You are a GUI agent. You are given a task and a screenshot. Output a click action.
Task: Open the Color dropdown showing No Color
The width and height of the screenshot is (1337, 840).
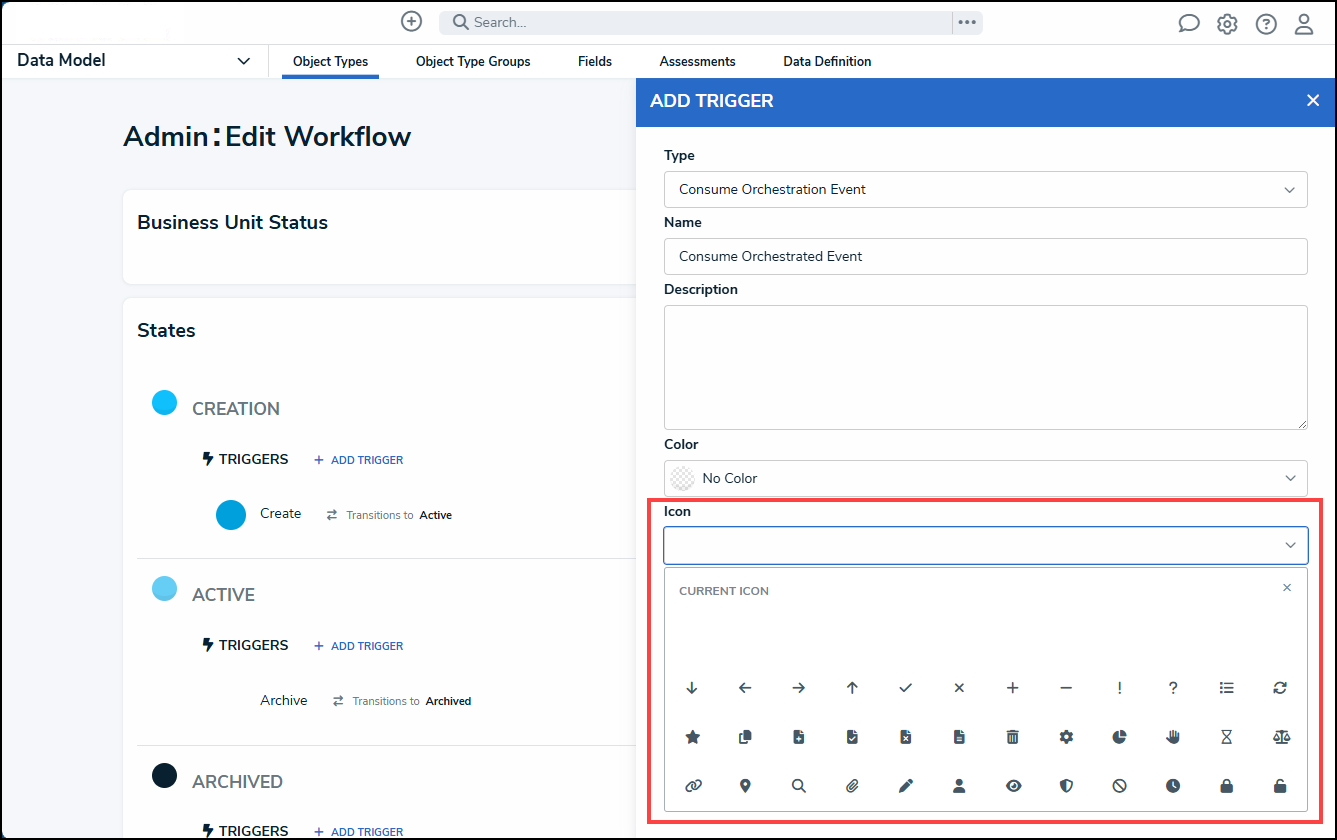985,478
